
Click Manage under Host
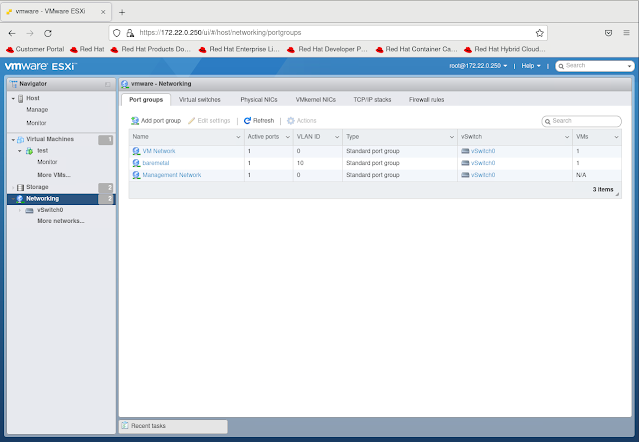click(x=37, y=110)
